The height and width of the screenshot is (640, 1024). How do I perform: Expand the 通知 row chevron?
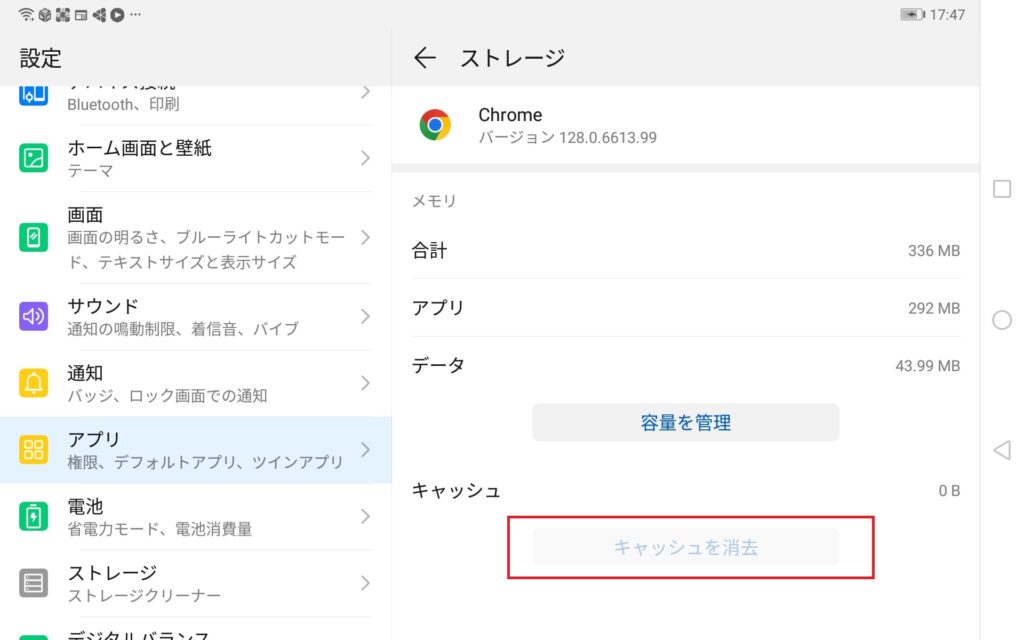[365, 383]
